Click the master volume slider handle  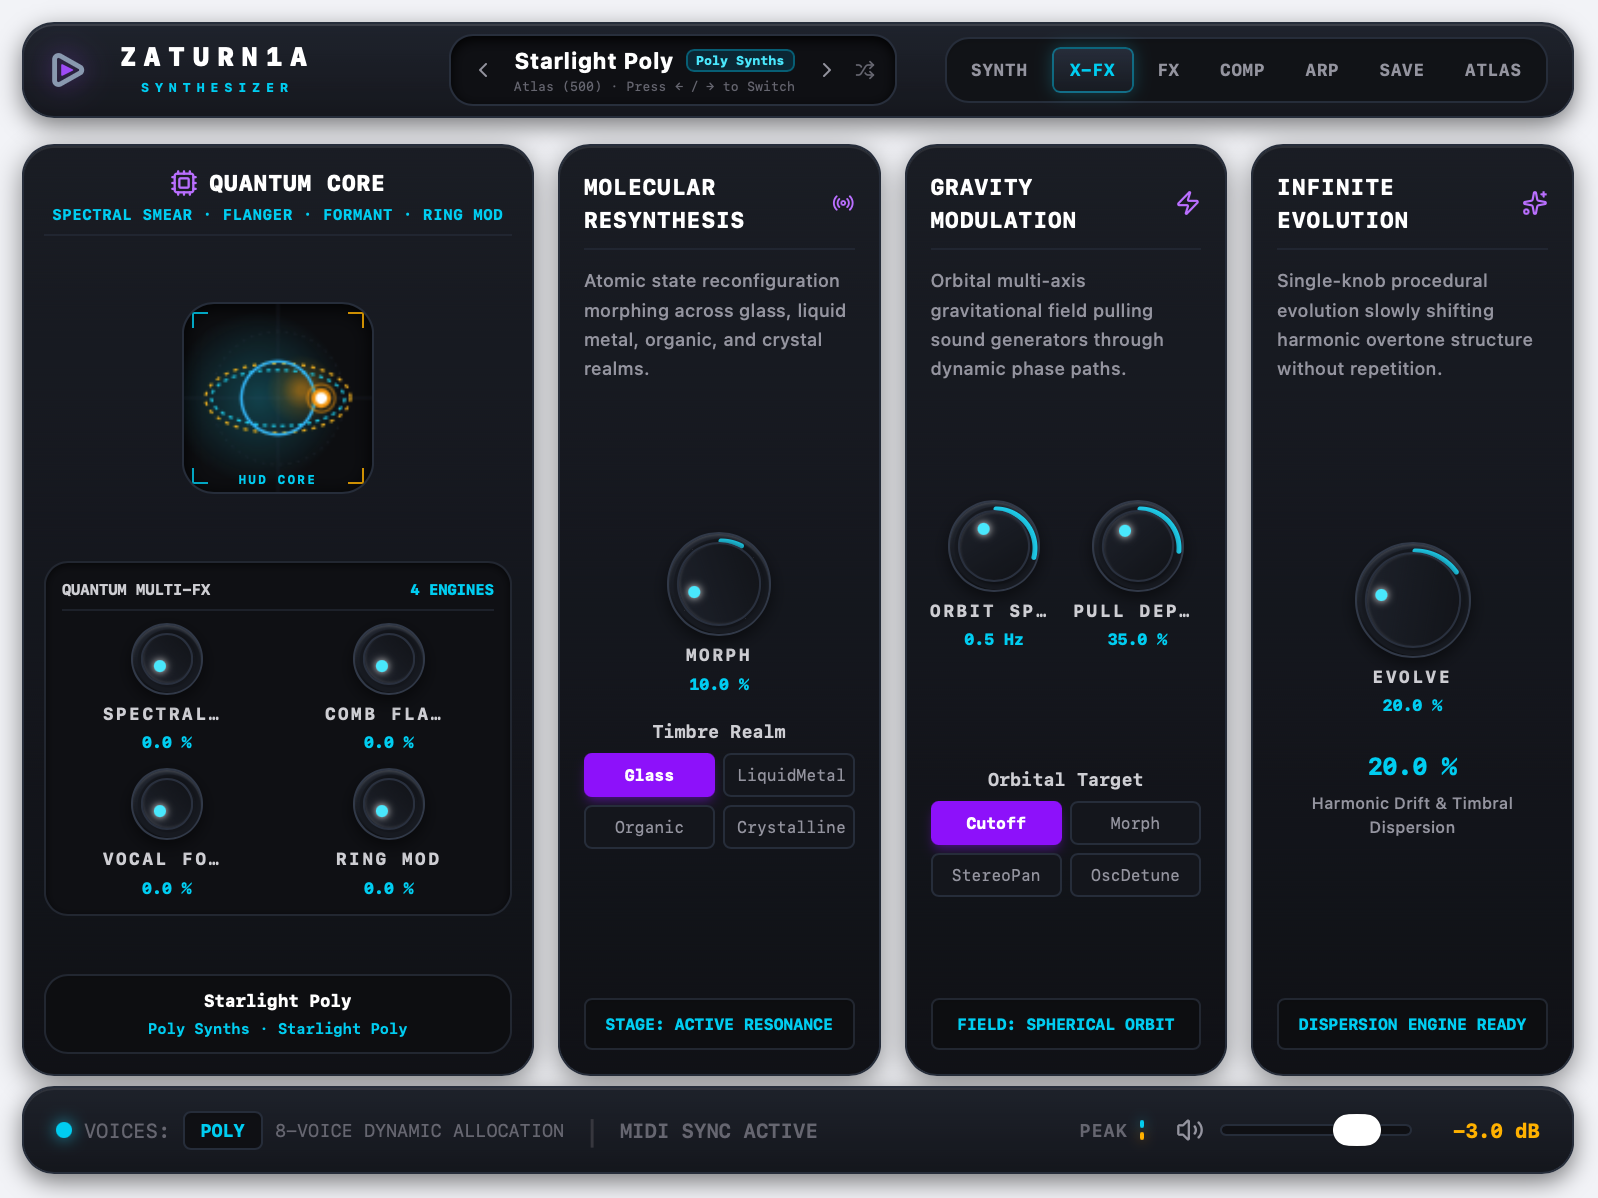pyautogui.click(x=1357, y=1130)
